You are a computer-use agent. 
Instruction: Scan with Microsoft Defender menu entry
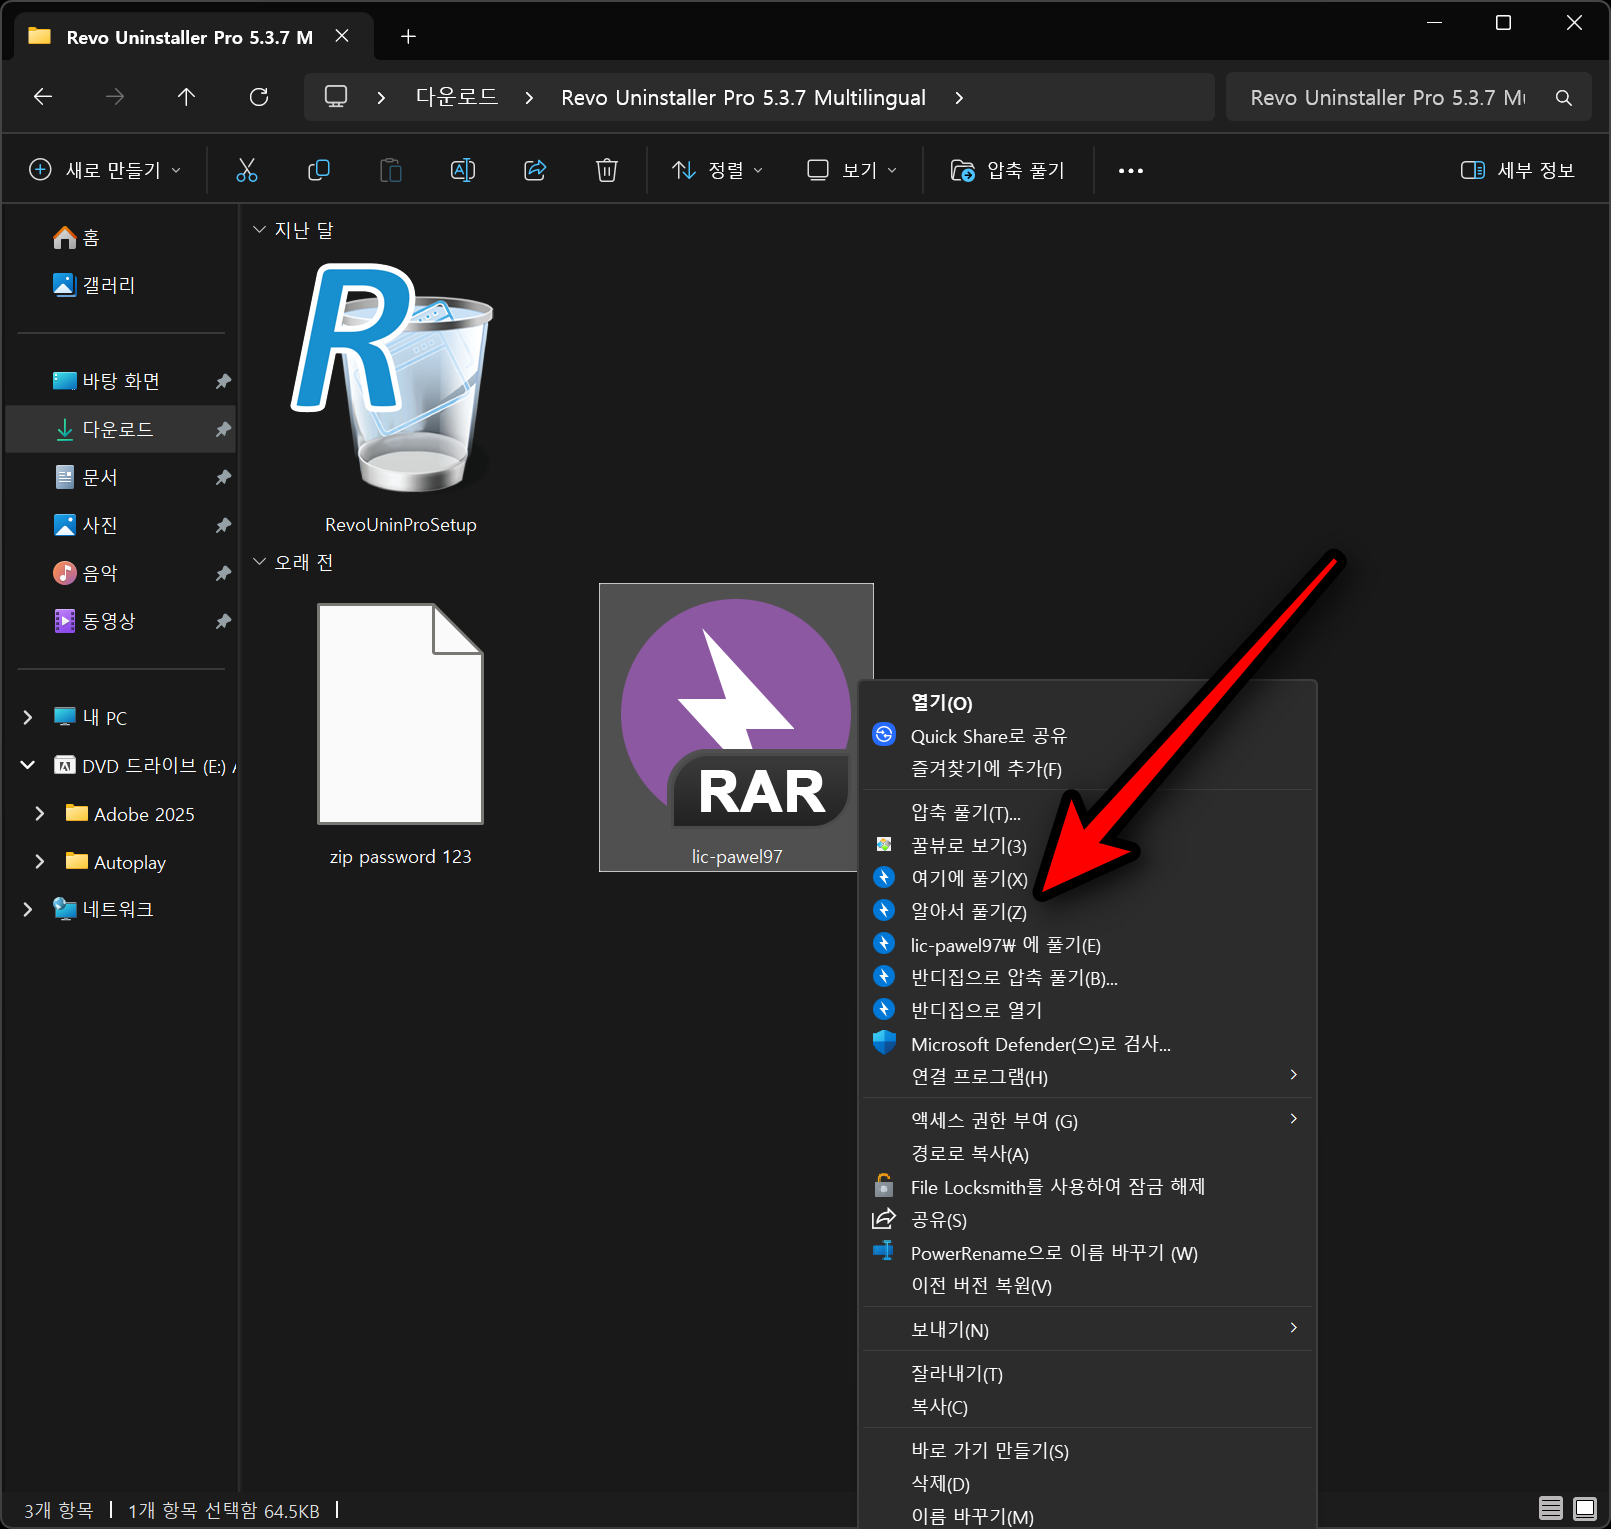(x=1088, y=1044)
